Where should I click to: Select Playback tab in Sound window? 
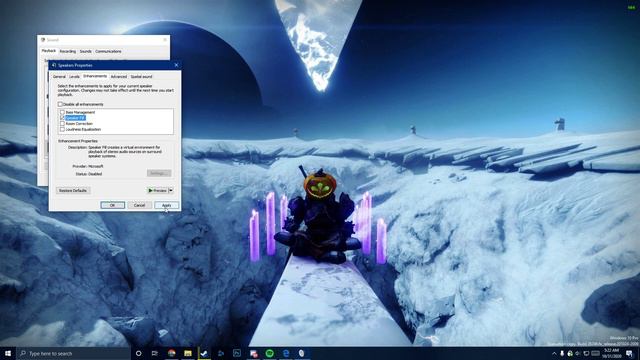(x=49, y=51)
